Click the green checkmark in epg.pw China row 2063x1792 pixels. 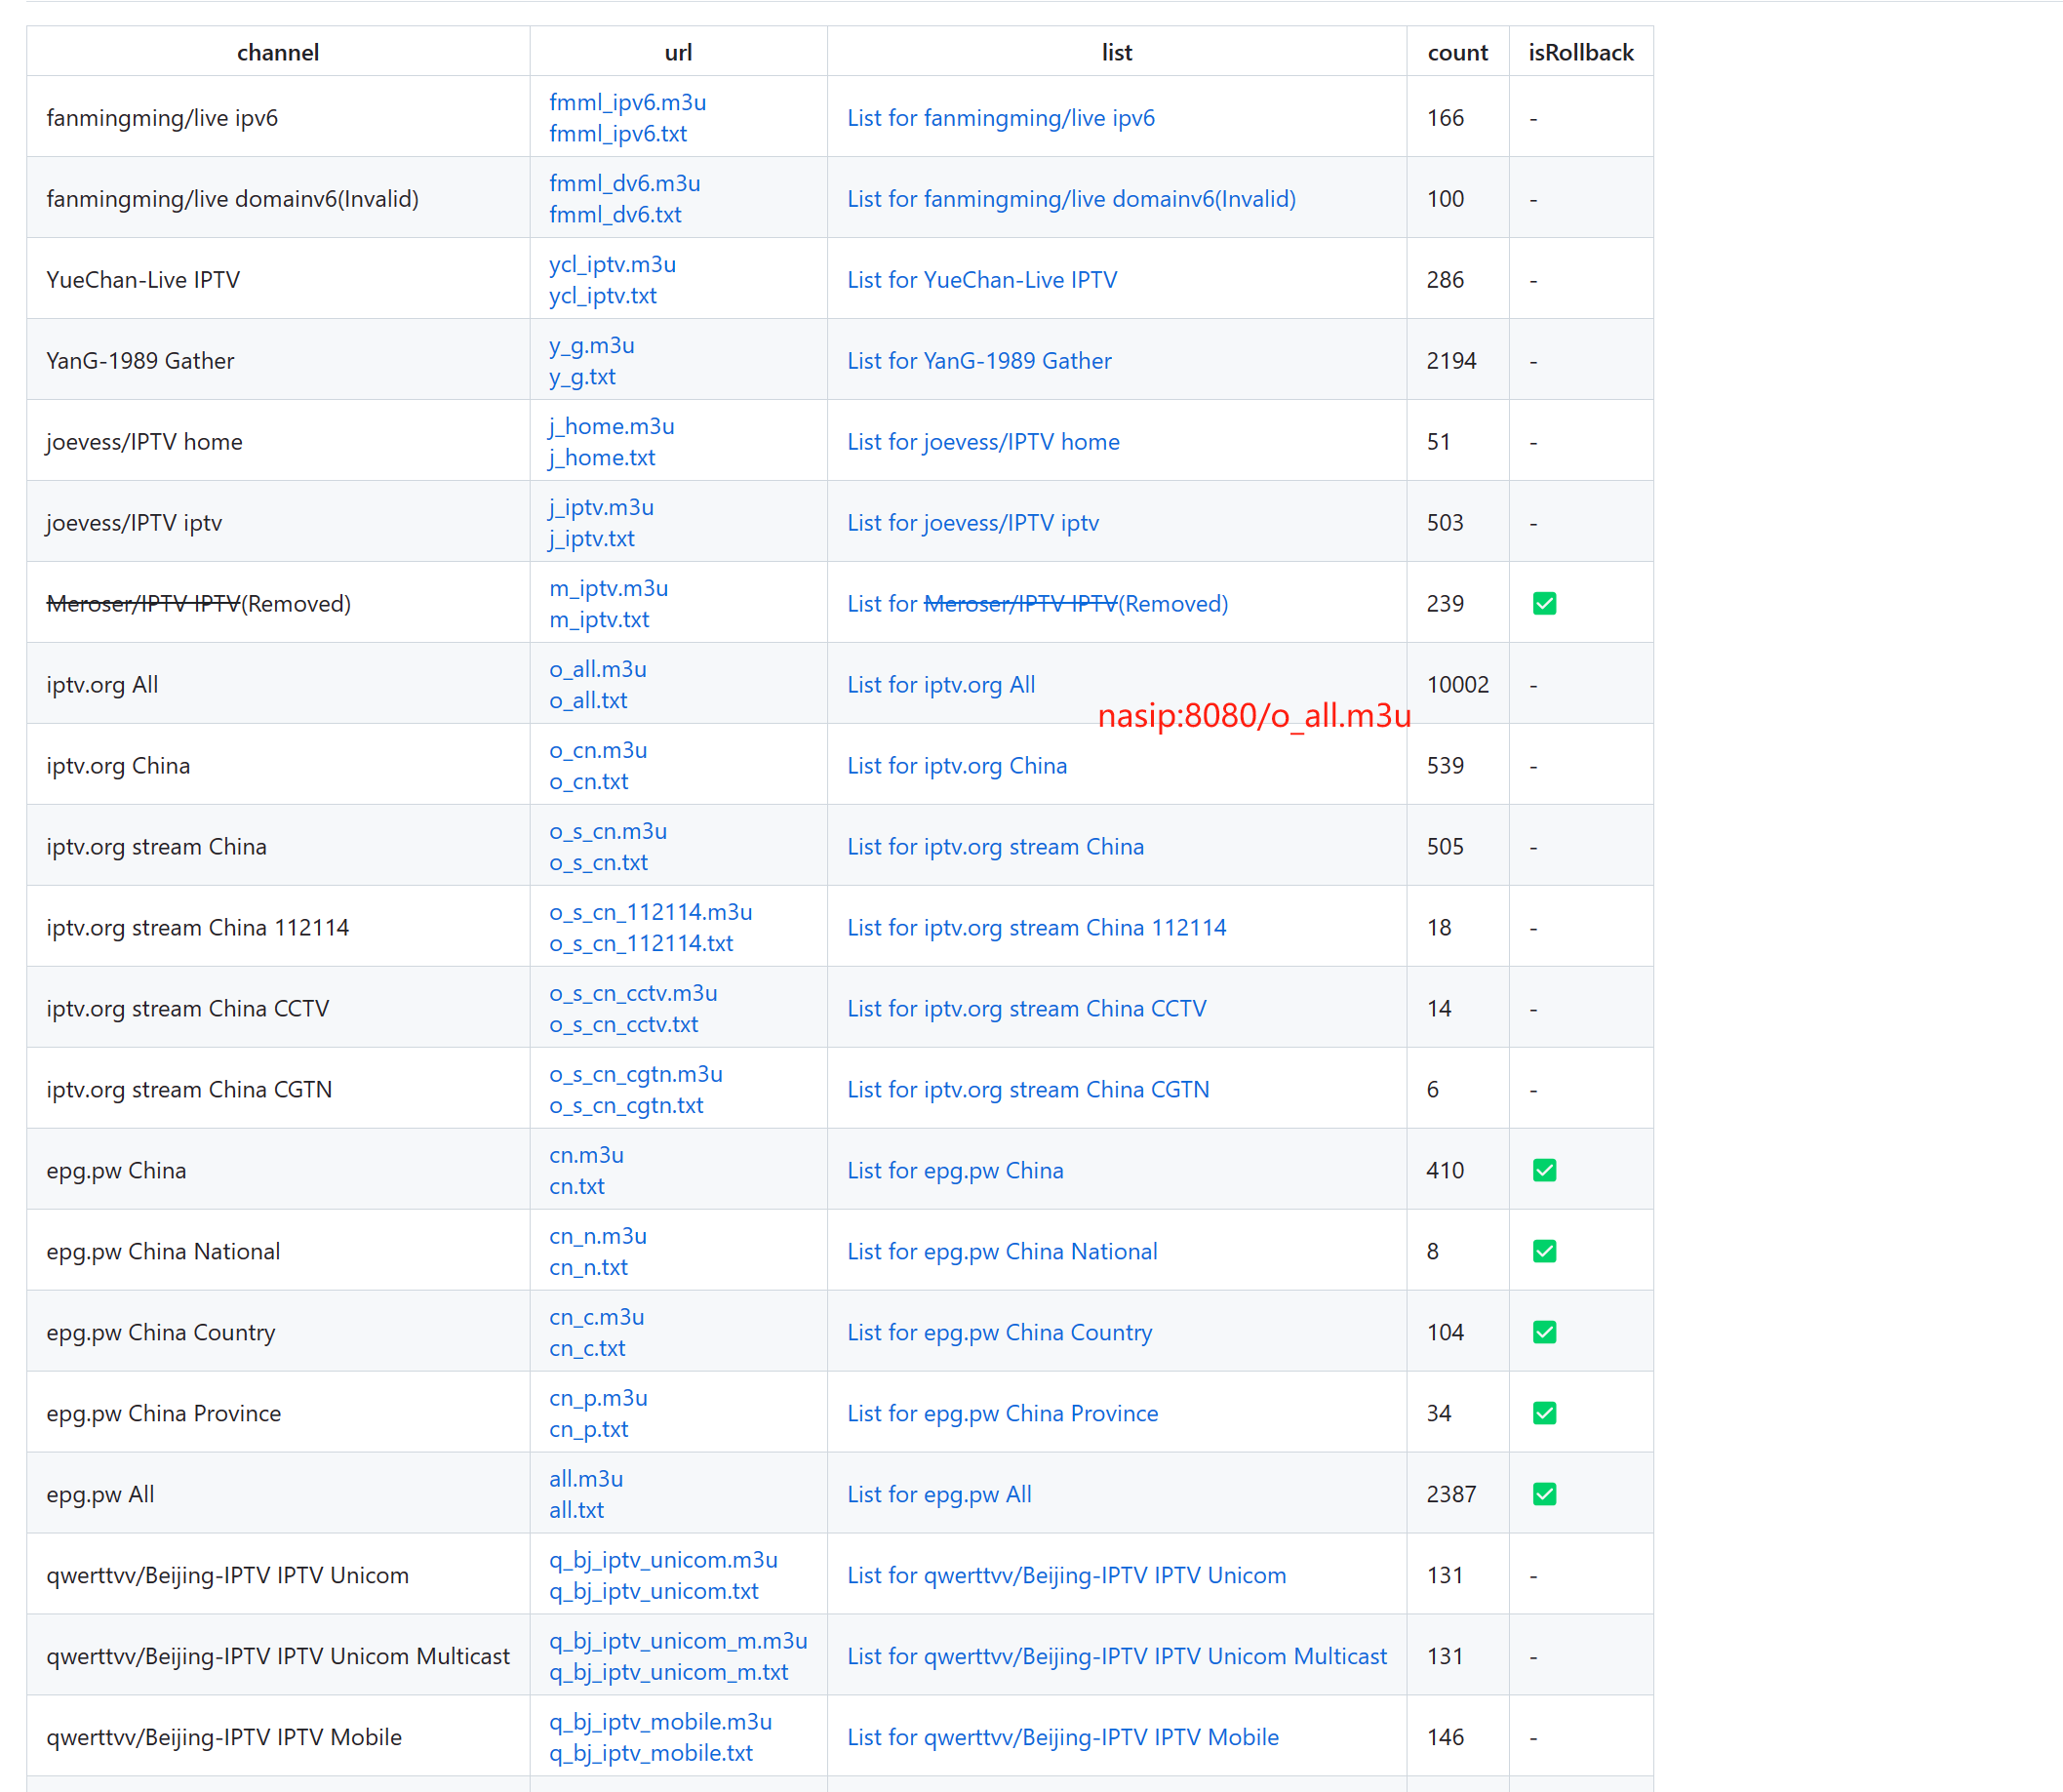pyautogui.click(x=1544, y=1170)
